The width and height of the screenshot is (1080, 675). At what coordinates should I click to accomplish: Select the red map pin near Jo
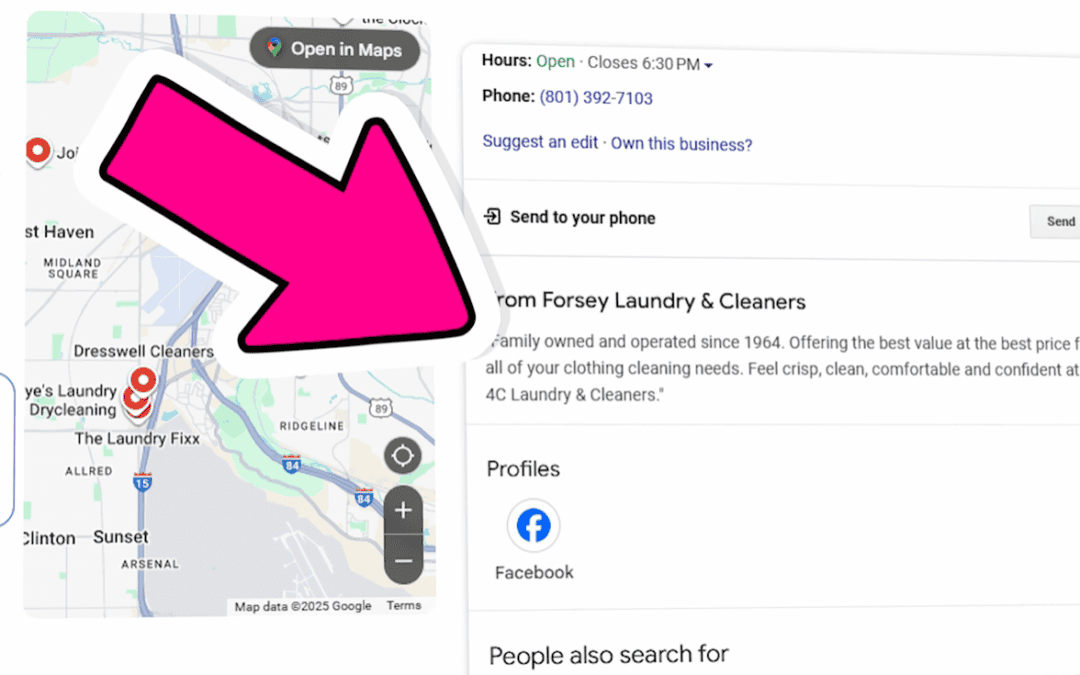click(x=39, y=151)
